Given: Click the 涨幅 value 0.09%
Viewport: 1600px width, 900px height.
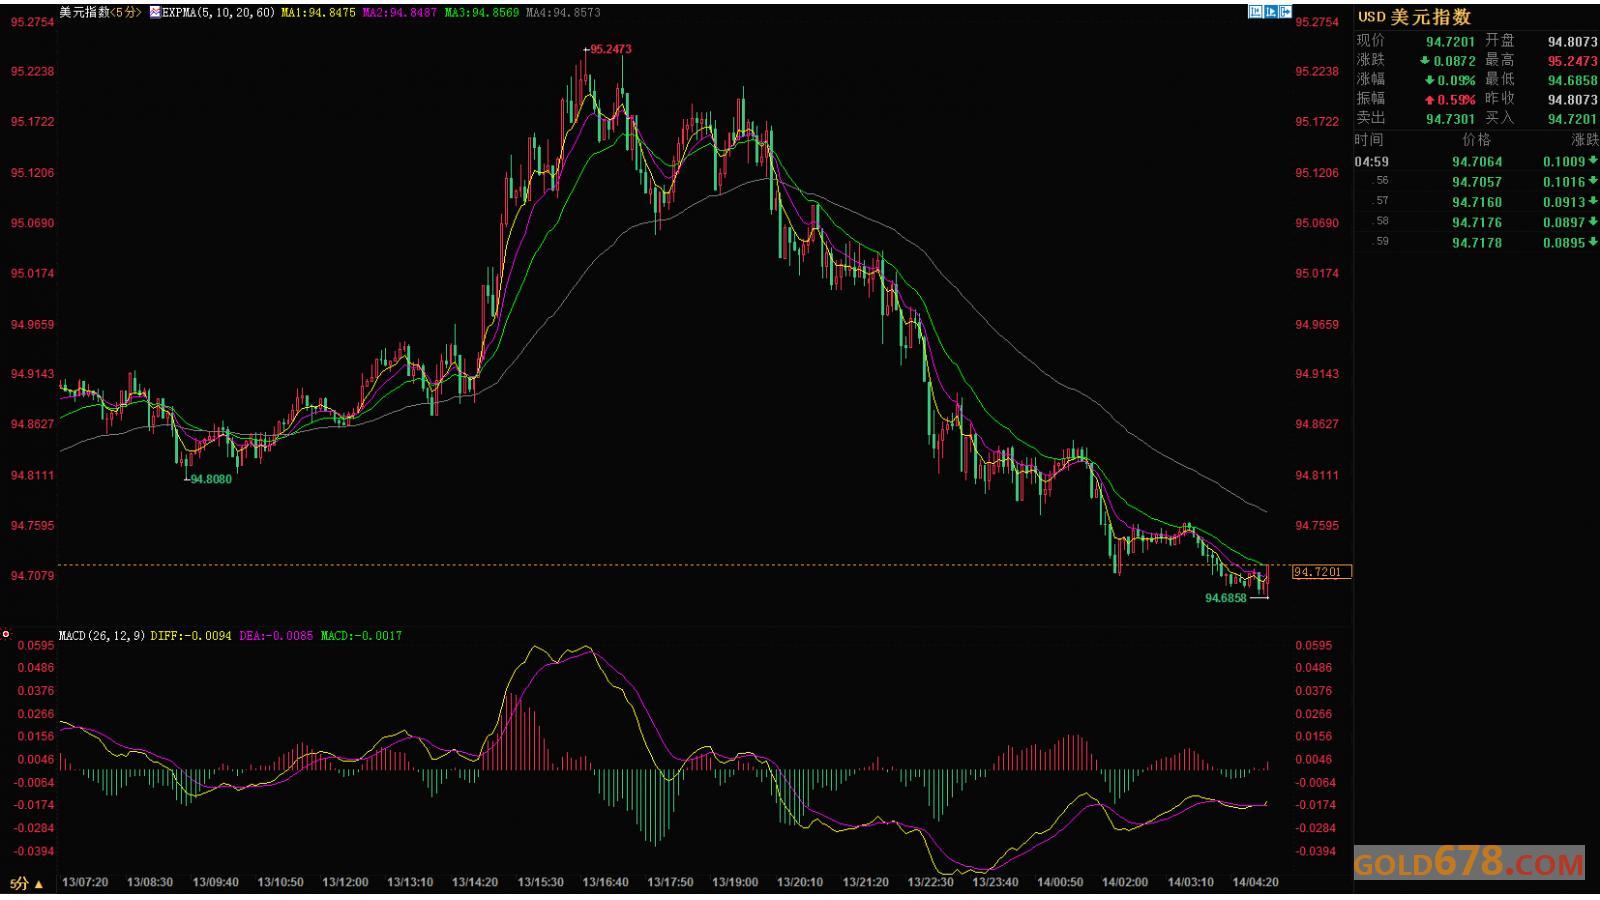Looking at the screenshot, I should pos(1456,80).
